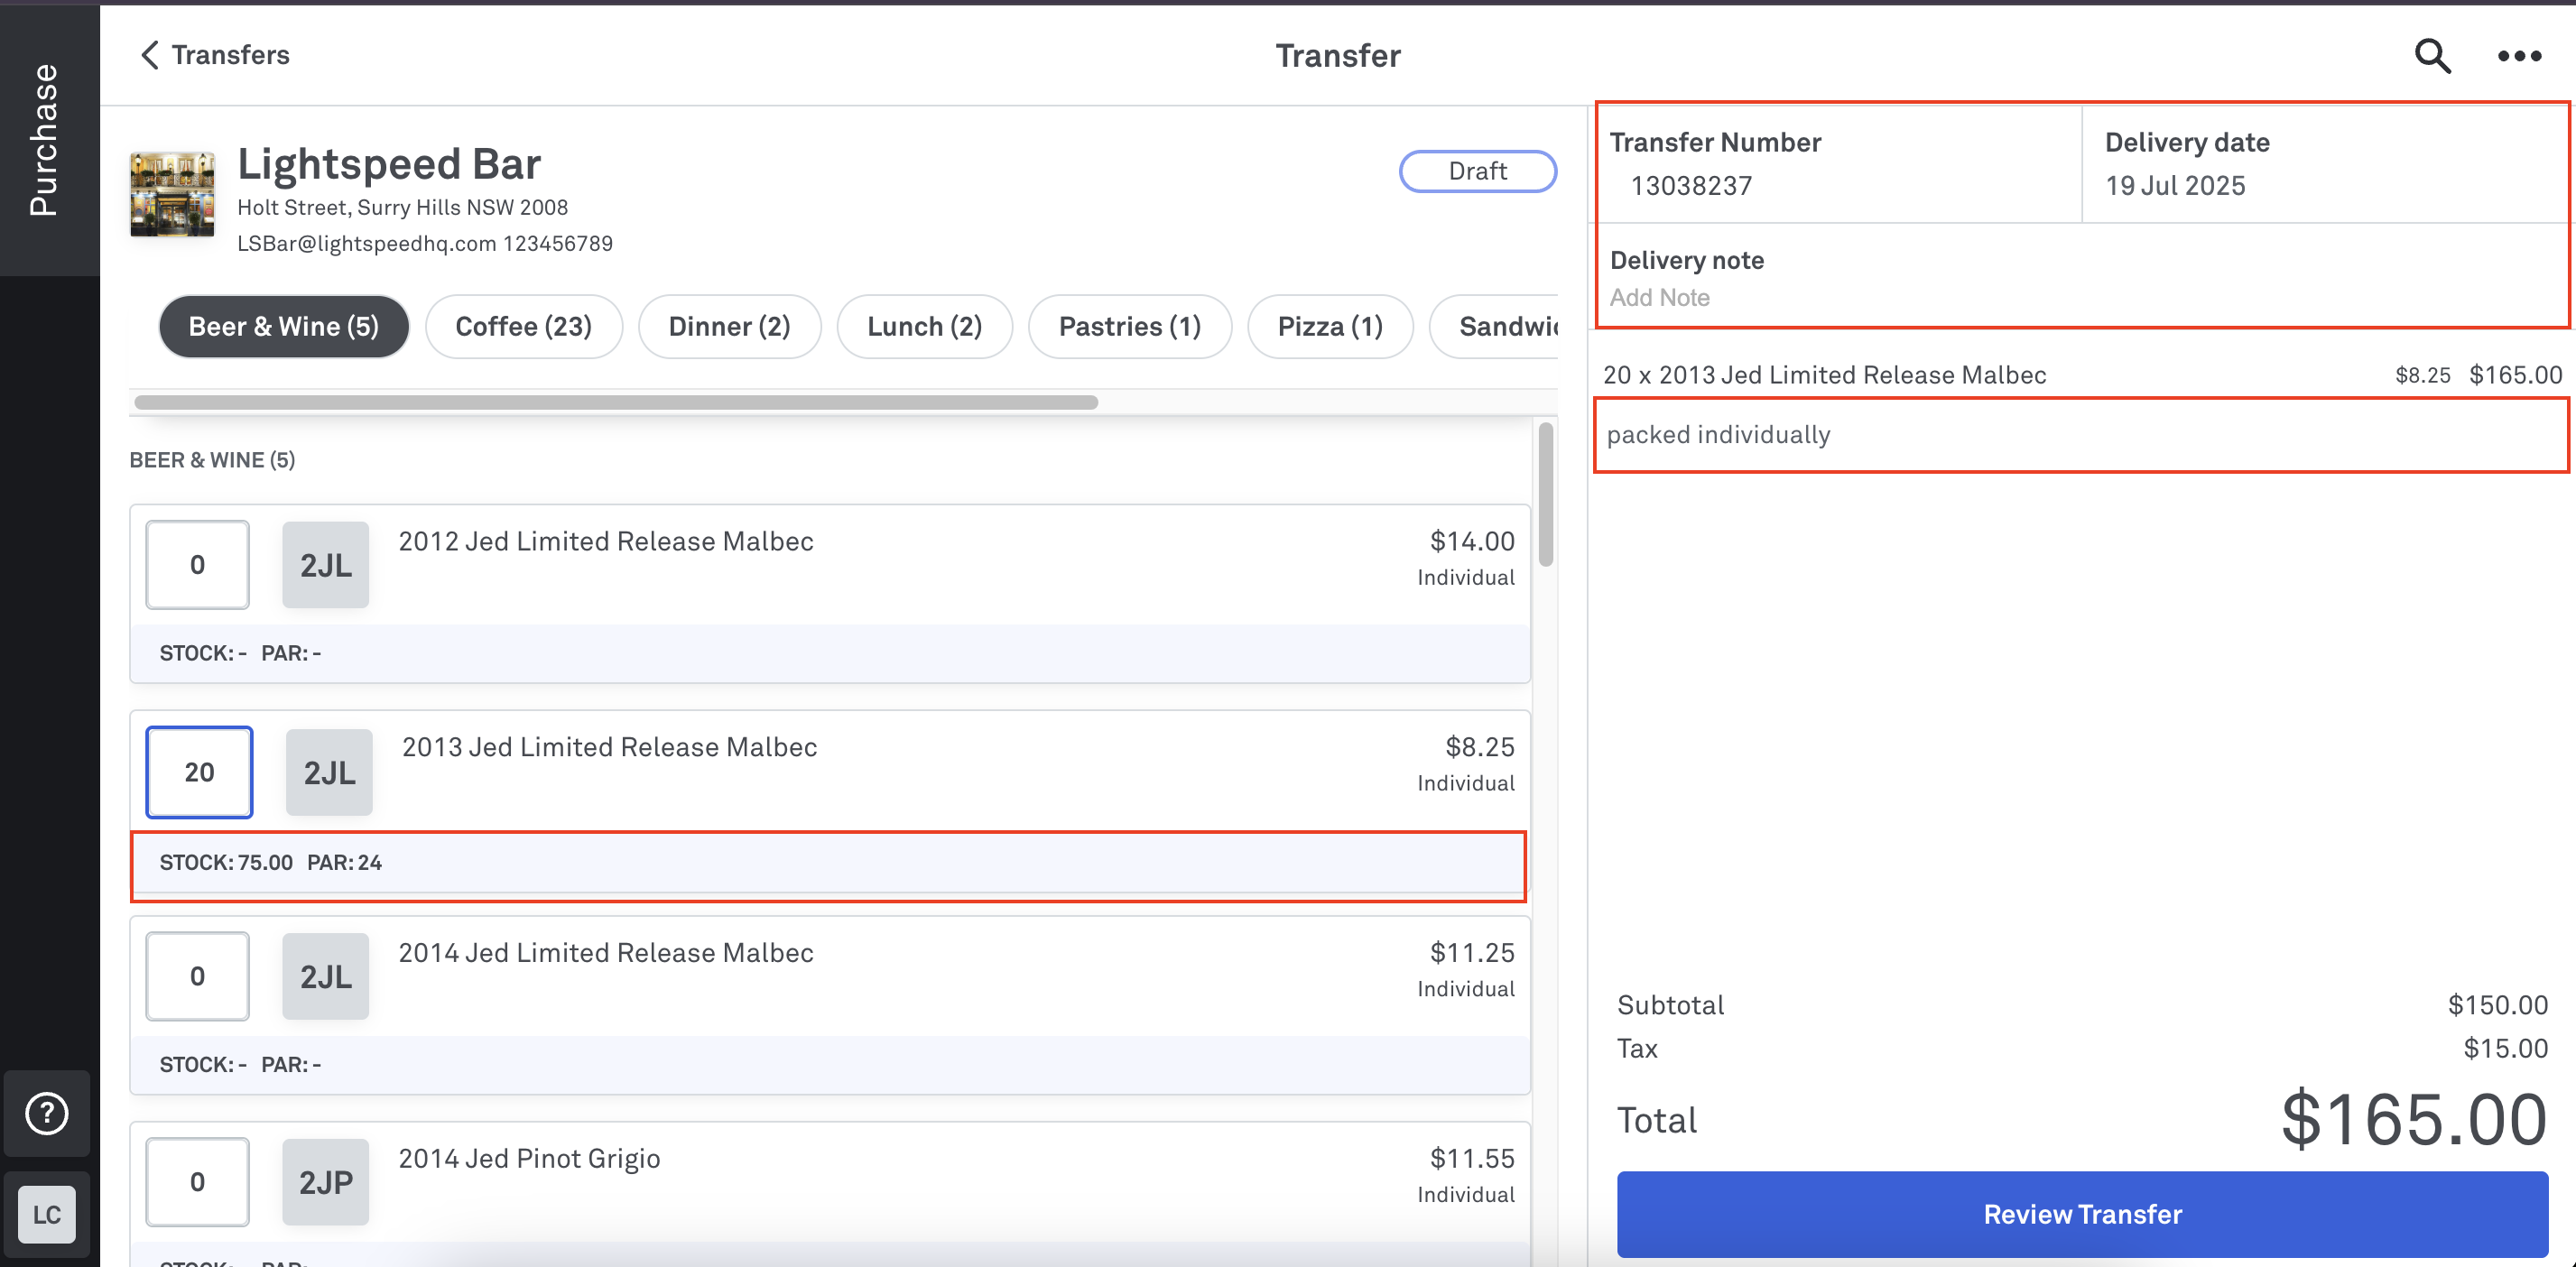The height and width of the screenshot is (1267, 2576).
Task: Click the $11.25 price of 2014 Malbec
Action: pyautogui.click(x=1472, y=953)
